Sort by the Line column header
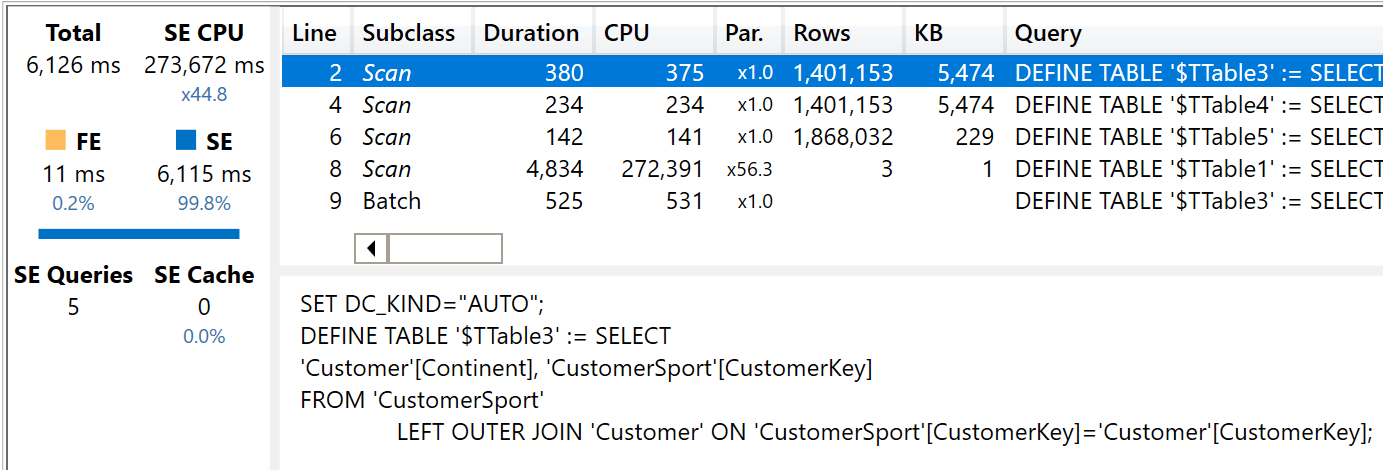 317,33
